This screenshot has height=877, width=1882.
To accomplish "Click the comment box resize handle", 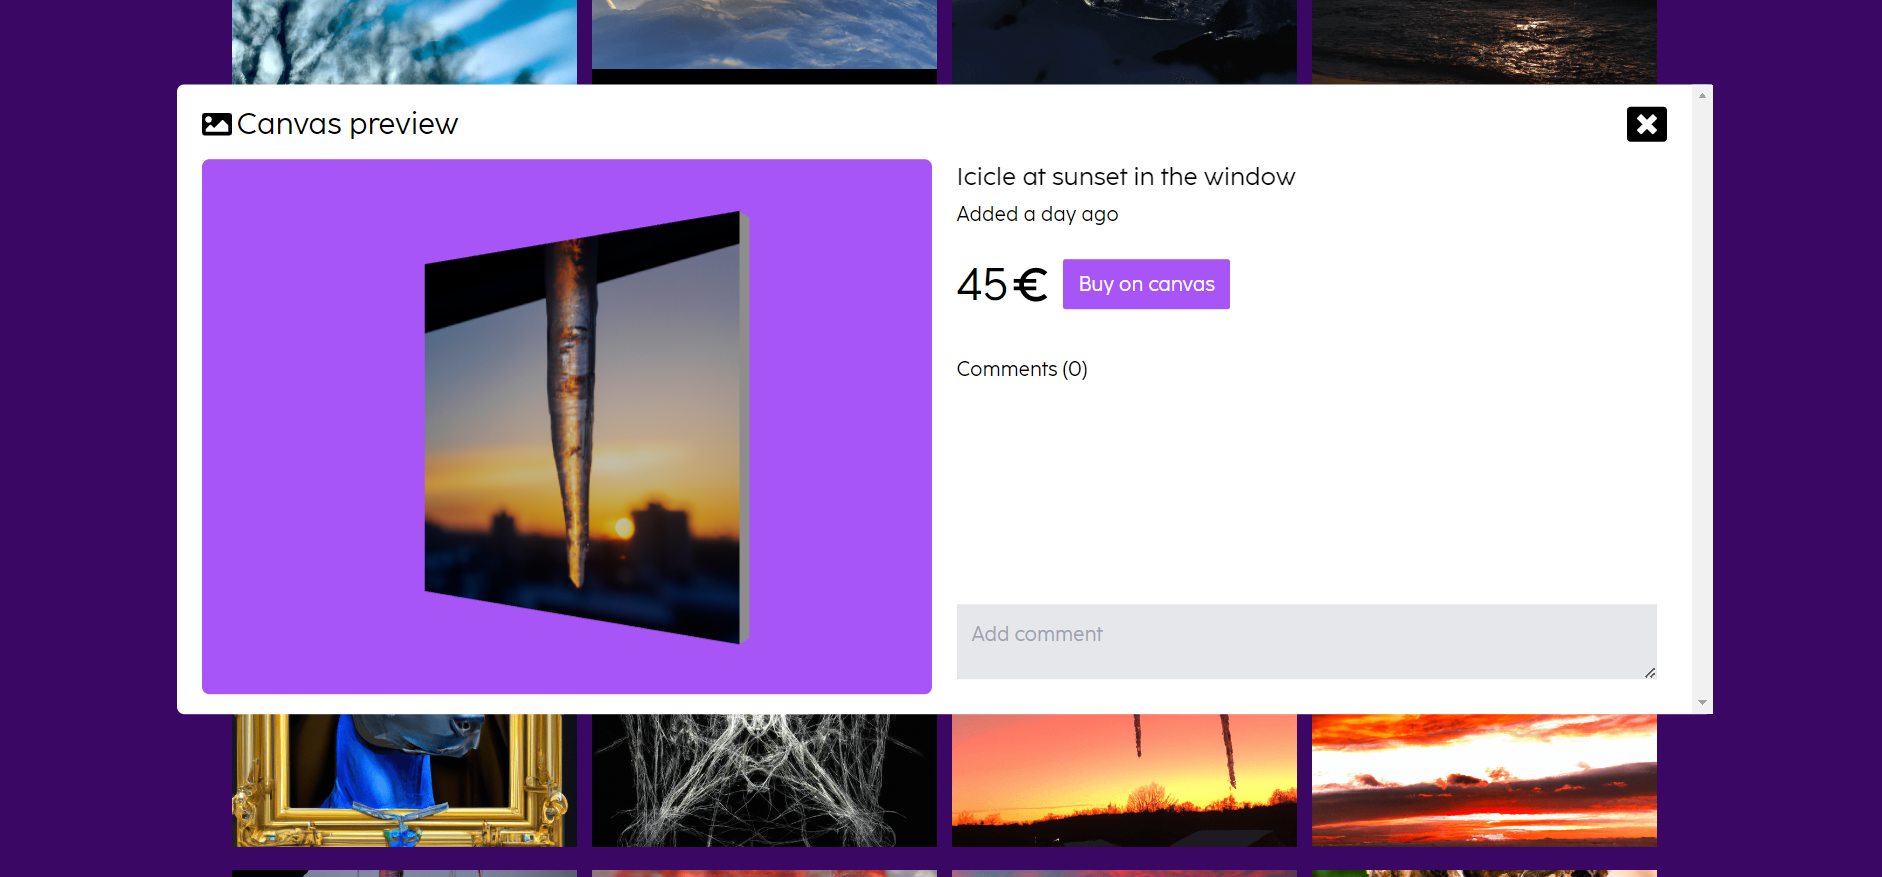I will point(1650,673).
